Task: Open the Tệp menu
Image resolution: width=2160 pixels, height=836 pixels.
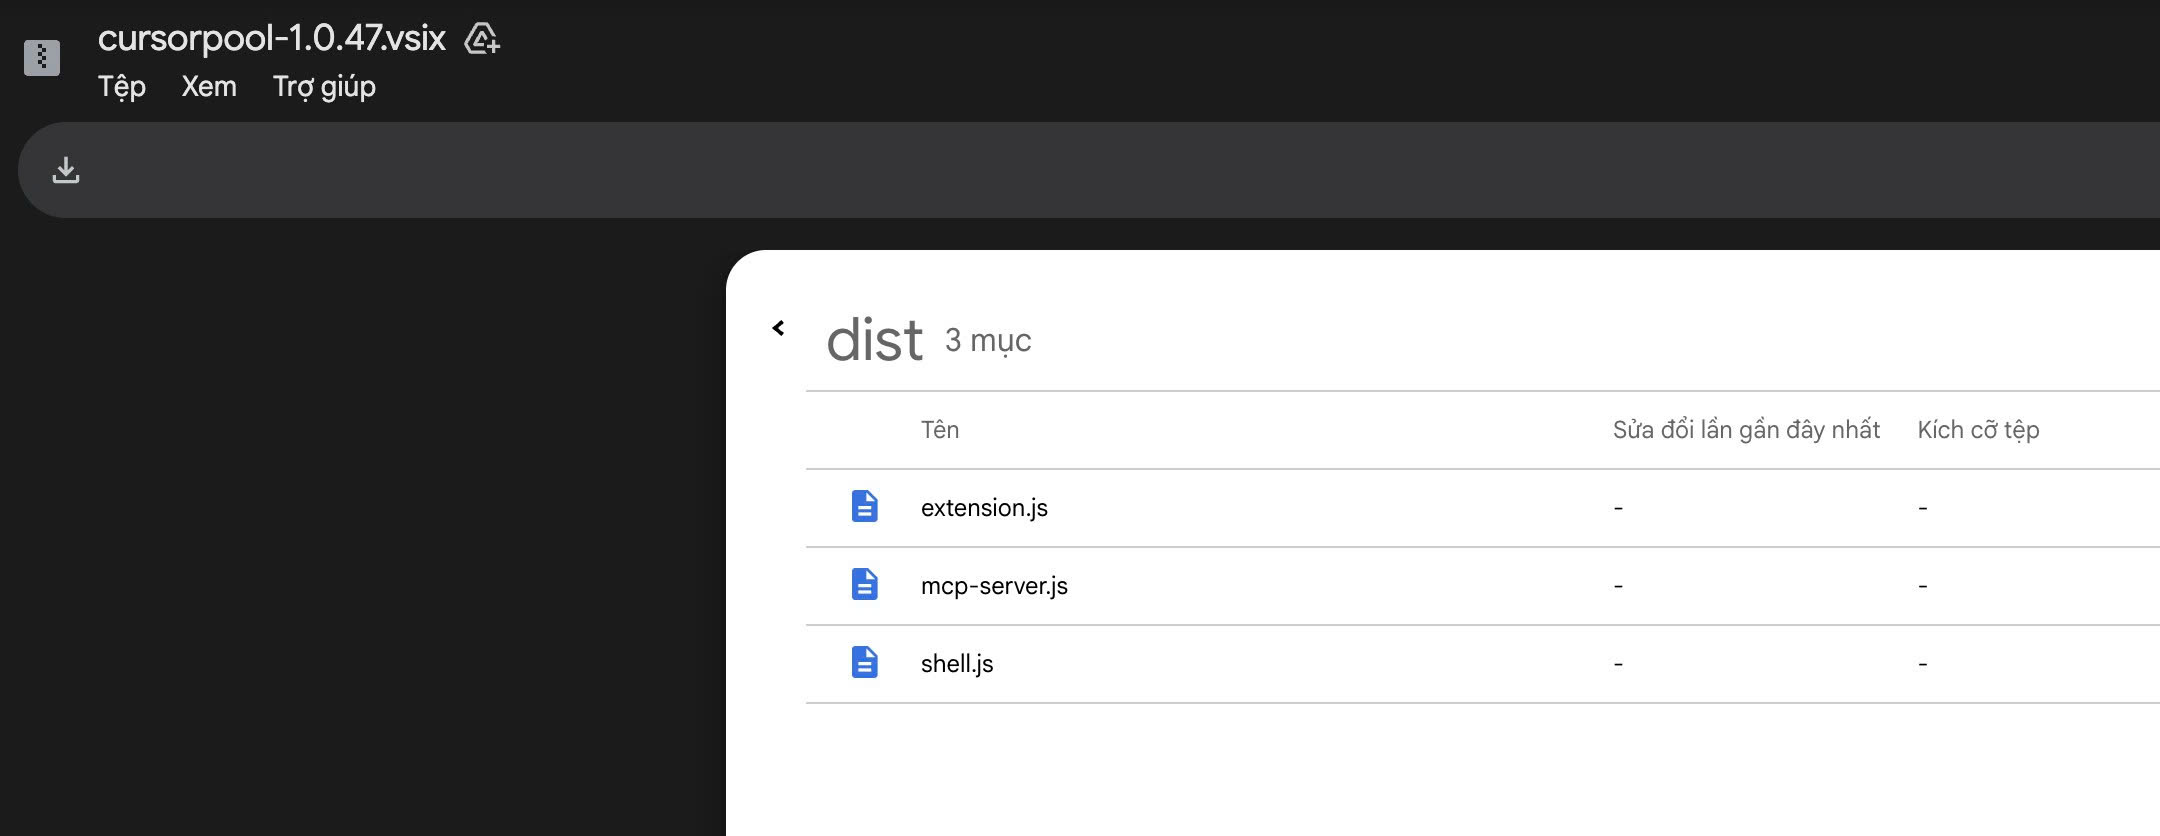Action: [122, 86]
